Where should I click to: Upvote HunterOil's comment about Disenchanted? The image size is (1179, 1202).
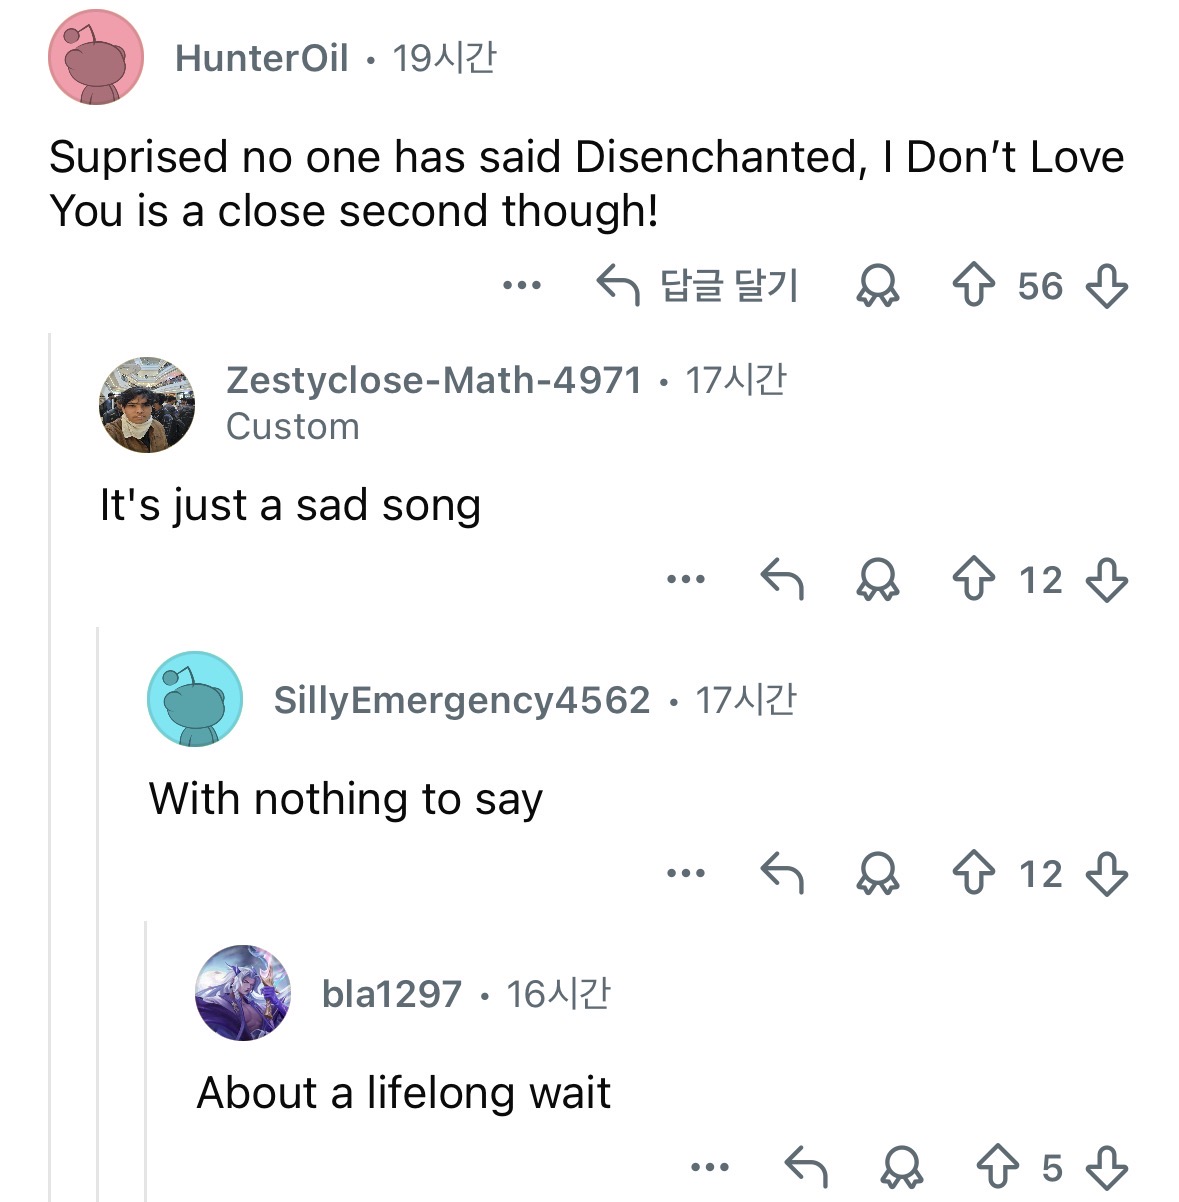973,286
